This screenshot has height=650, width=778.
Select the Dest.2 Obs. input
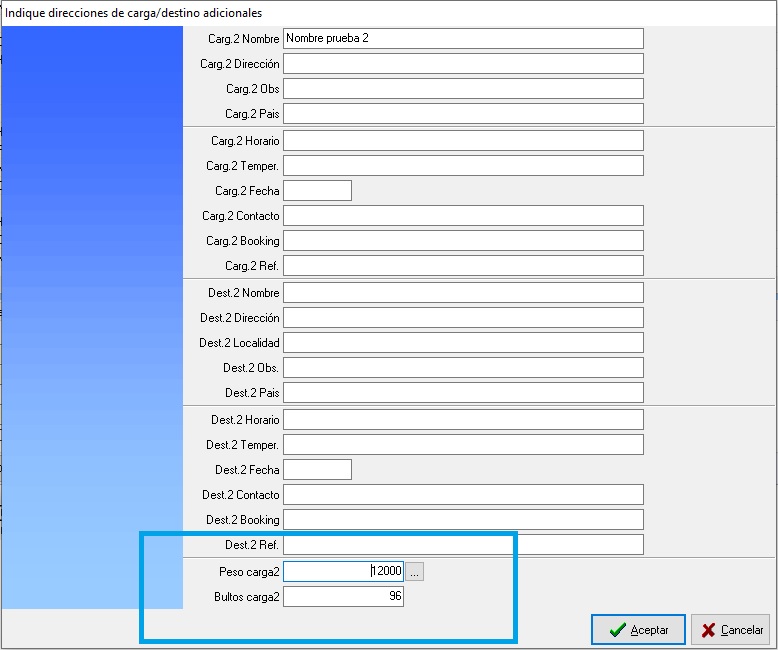tap(463, 368)
